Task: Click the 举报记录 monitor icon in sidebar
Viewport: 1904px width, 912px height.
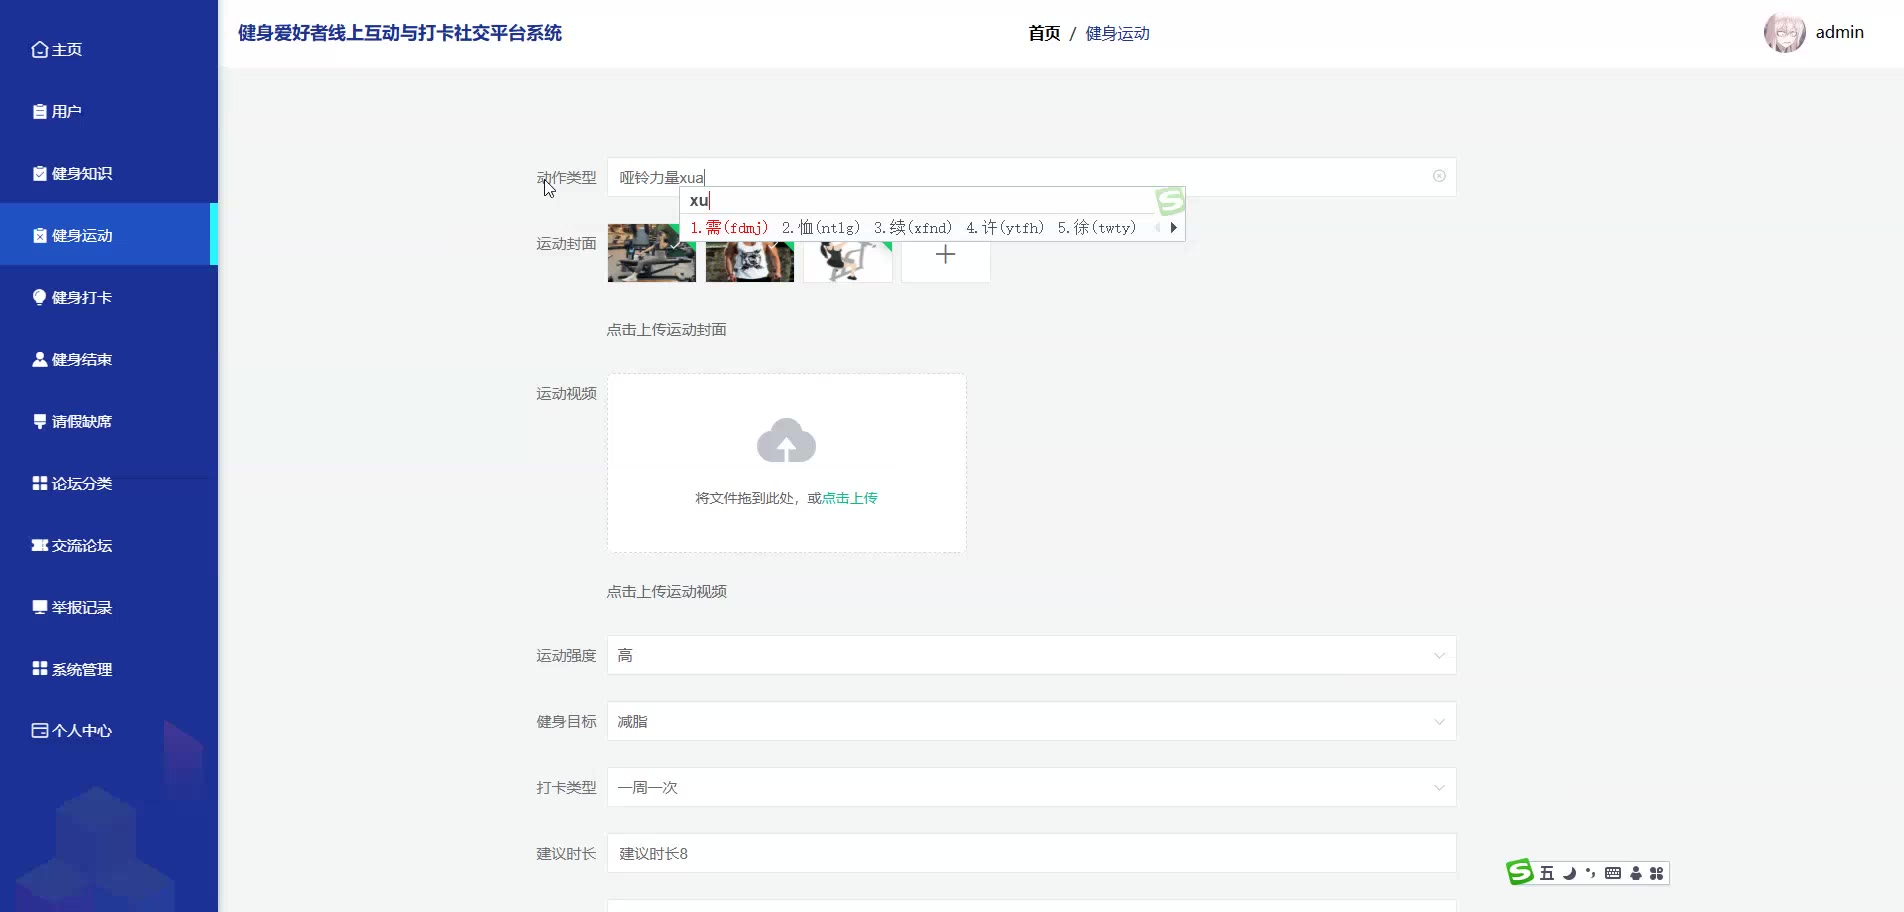Action: pos(40,607)
